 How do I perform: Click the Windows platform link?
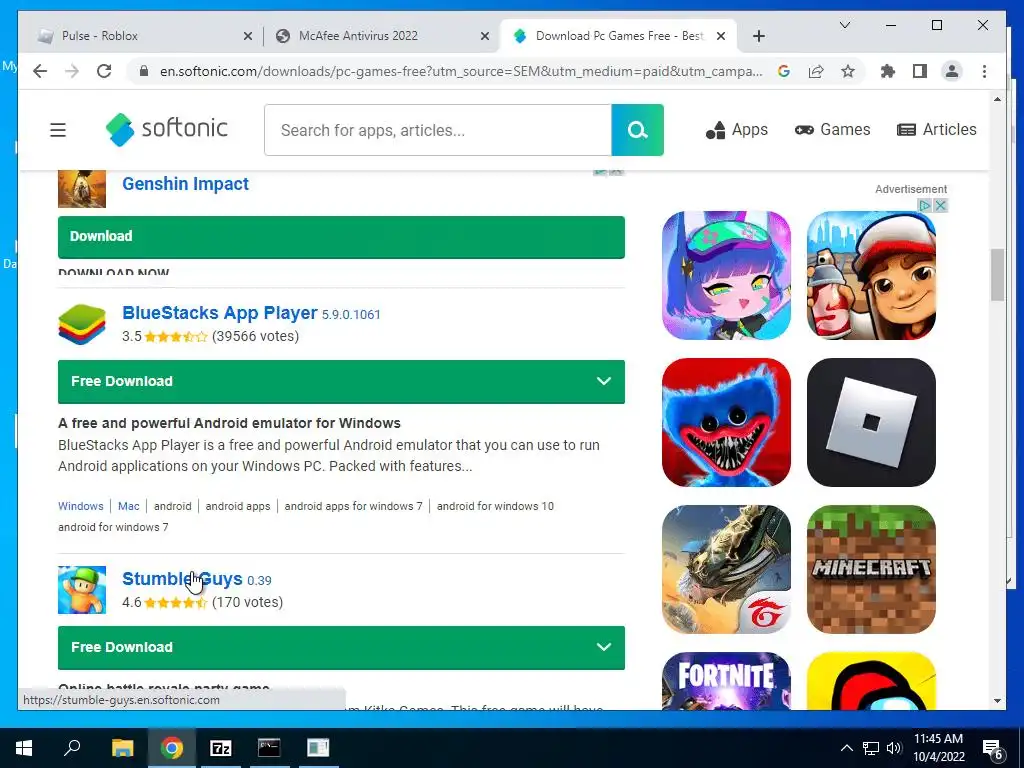[80, 506]
